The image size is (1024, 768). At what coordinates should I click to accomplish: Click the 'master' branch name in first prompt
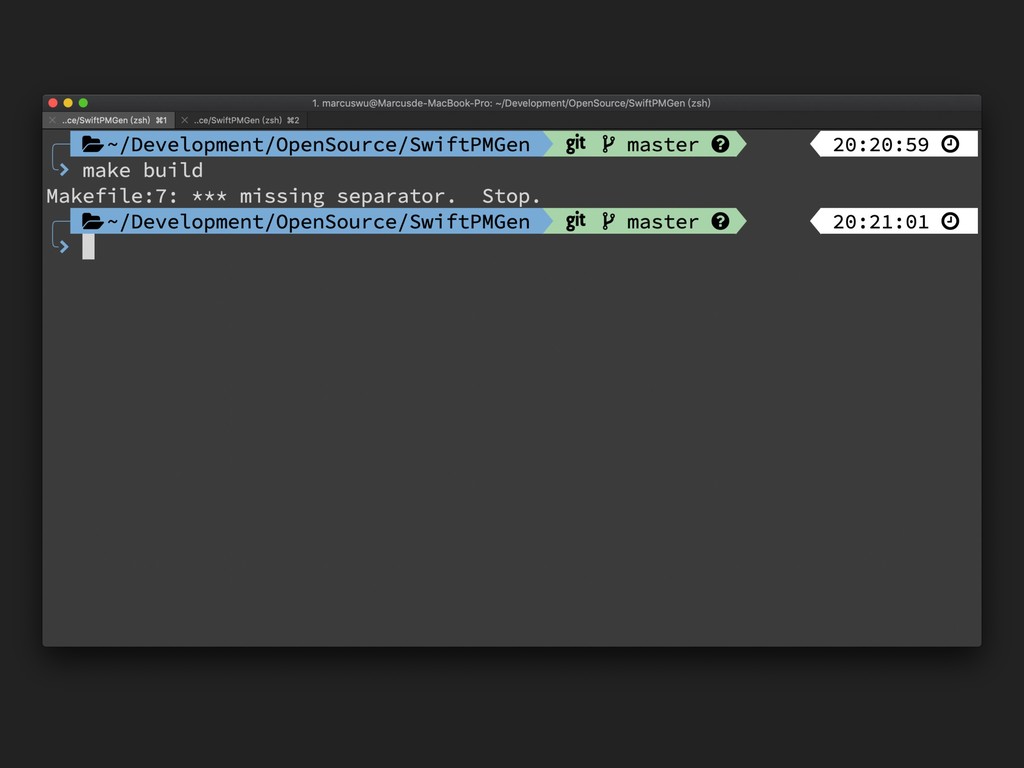pyautogui.click(x=662, y=145)
